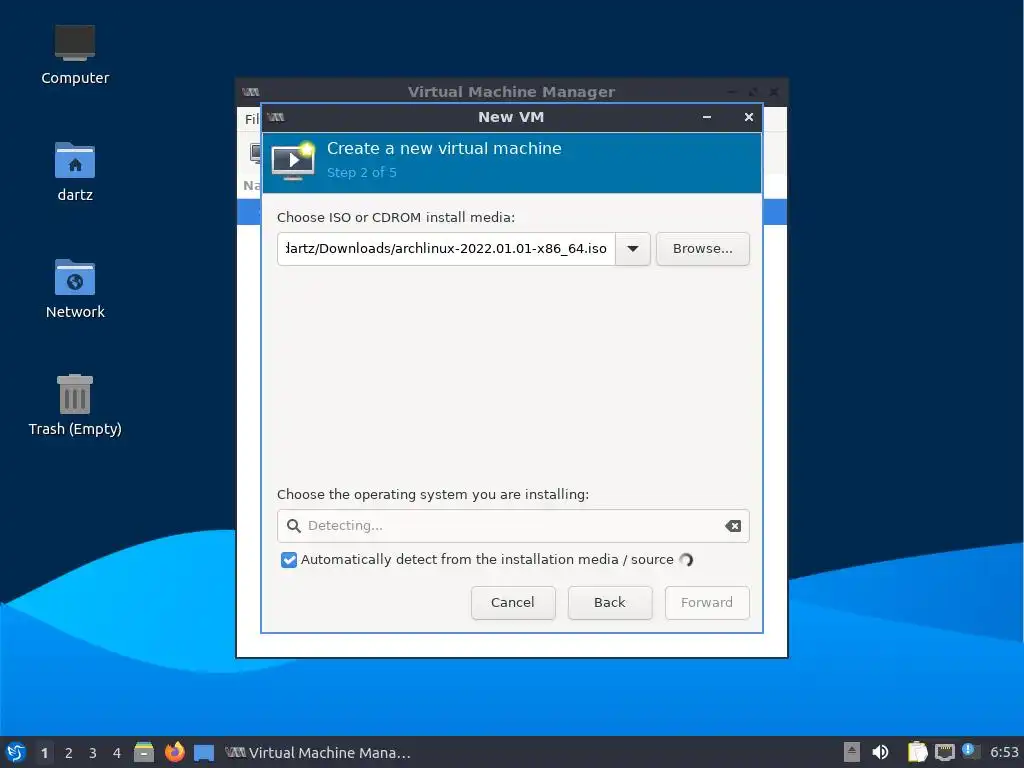1024x768 pixels.
Task: Clear the operating system search field
Action: point(733,526)
